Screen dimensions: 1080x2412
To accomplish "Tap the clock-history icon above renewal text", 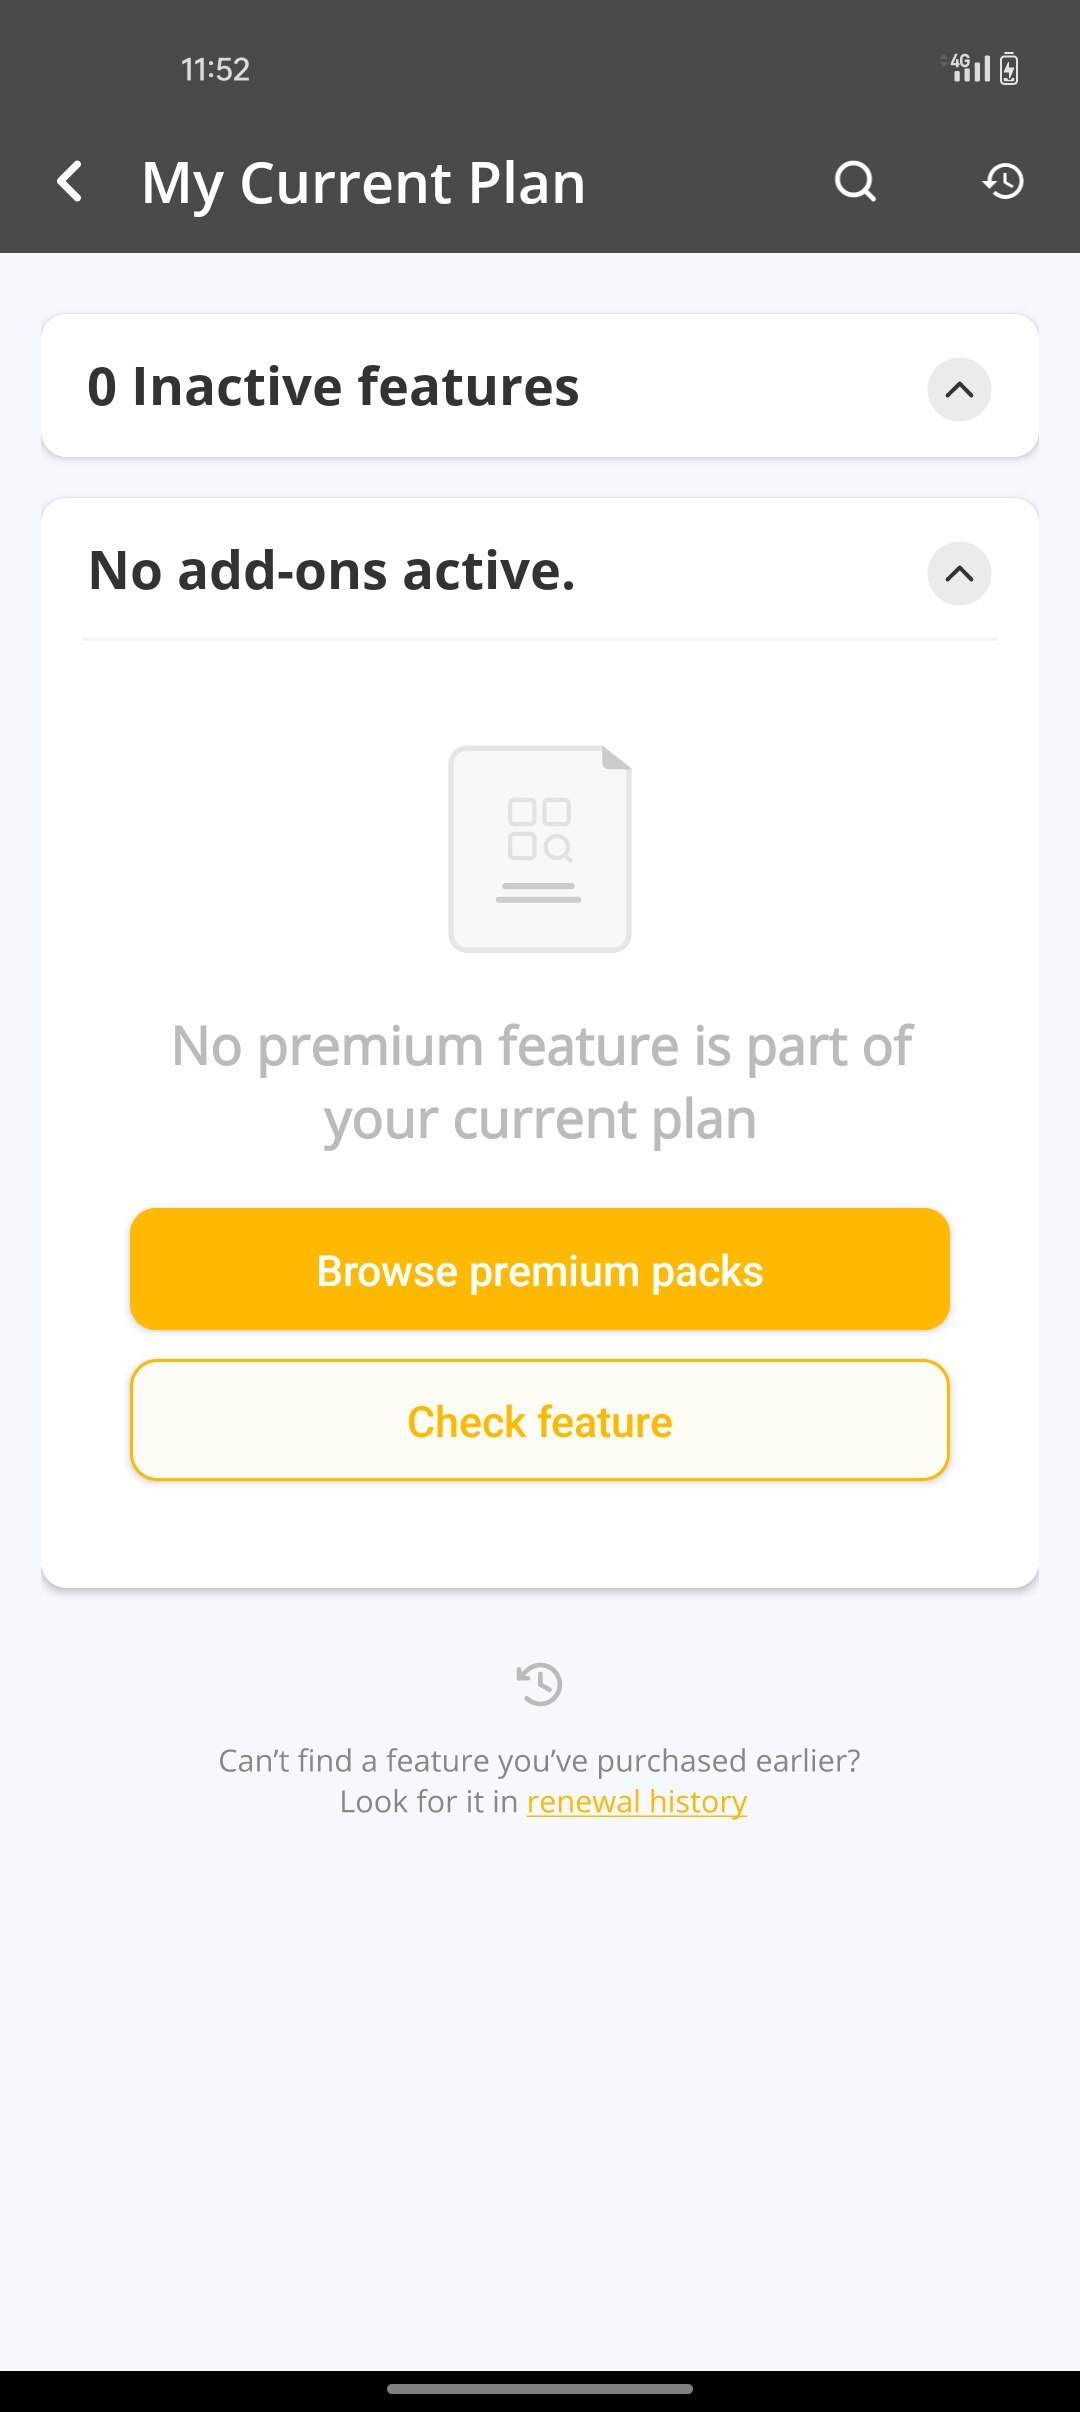I will [x=540, y=1684].
